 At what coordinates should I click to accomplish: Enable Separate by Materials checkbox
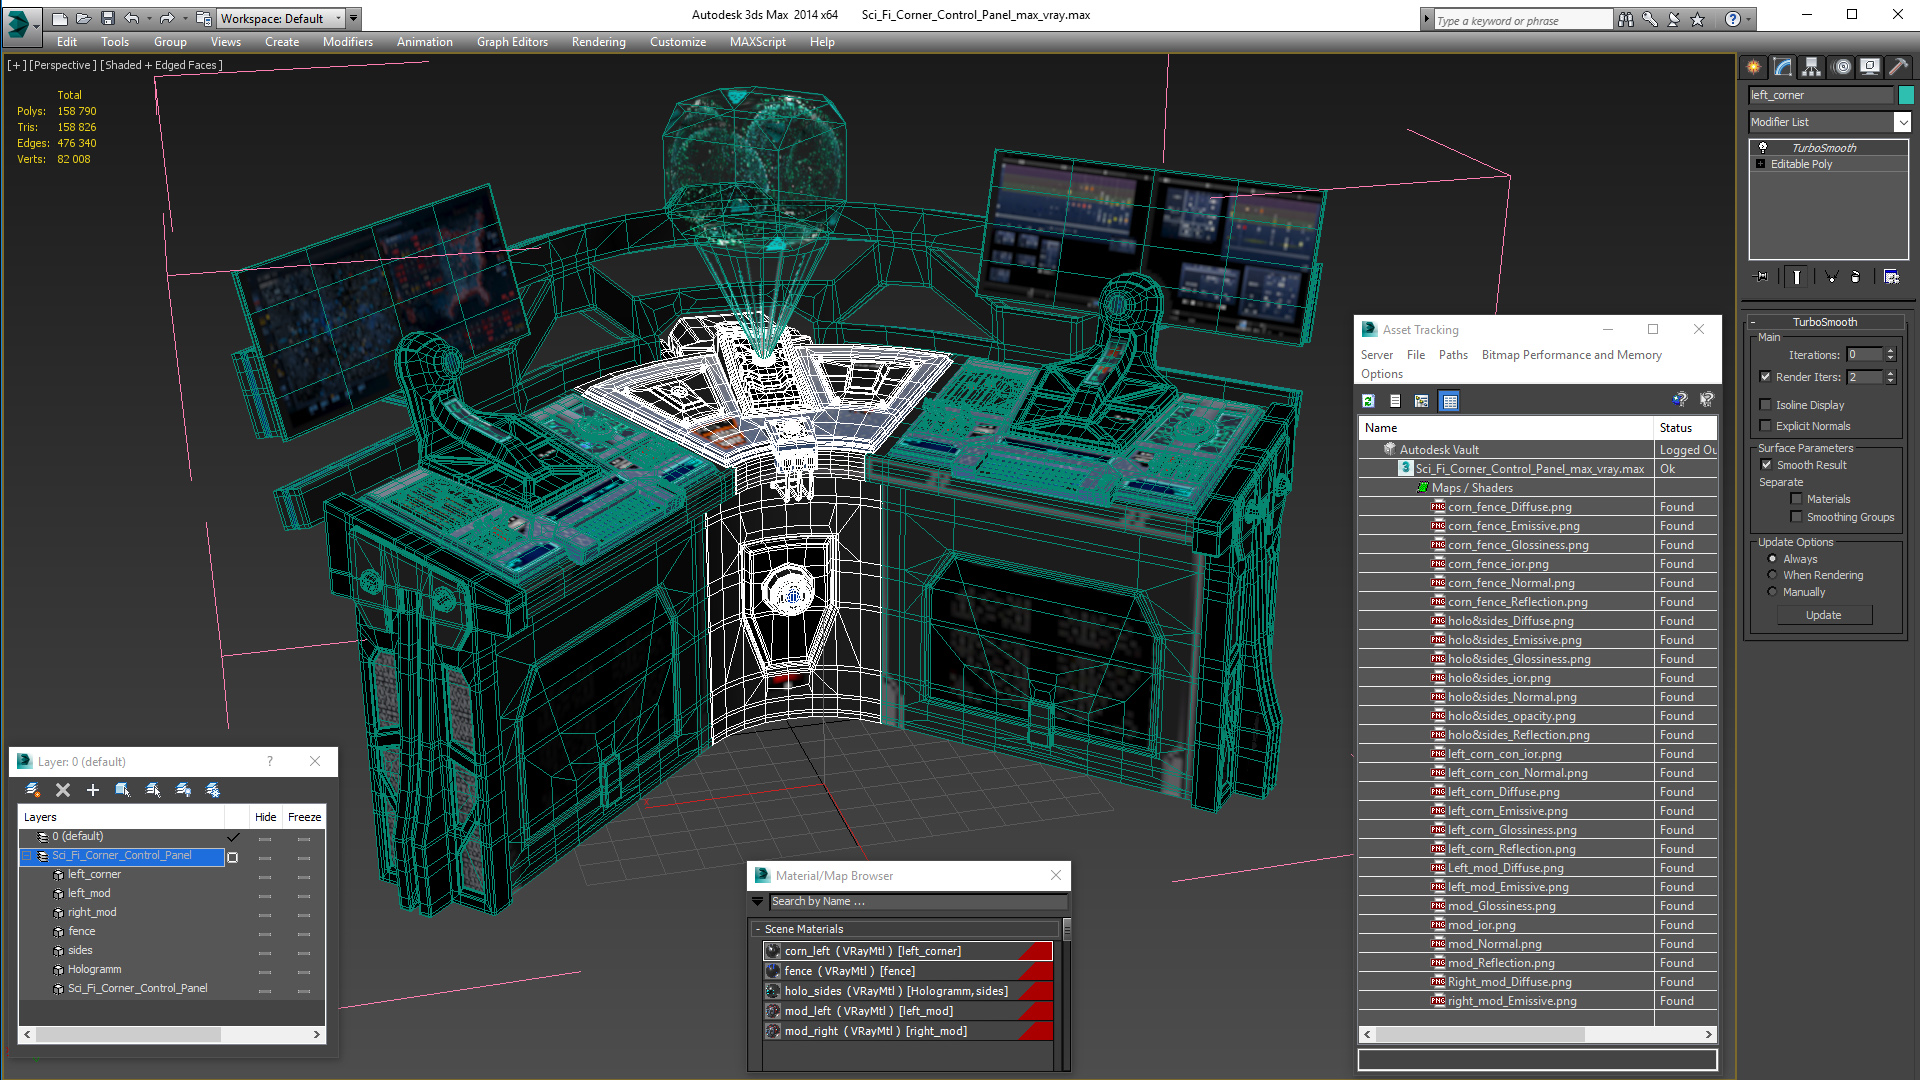[x=1797, y=499]
